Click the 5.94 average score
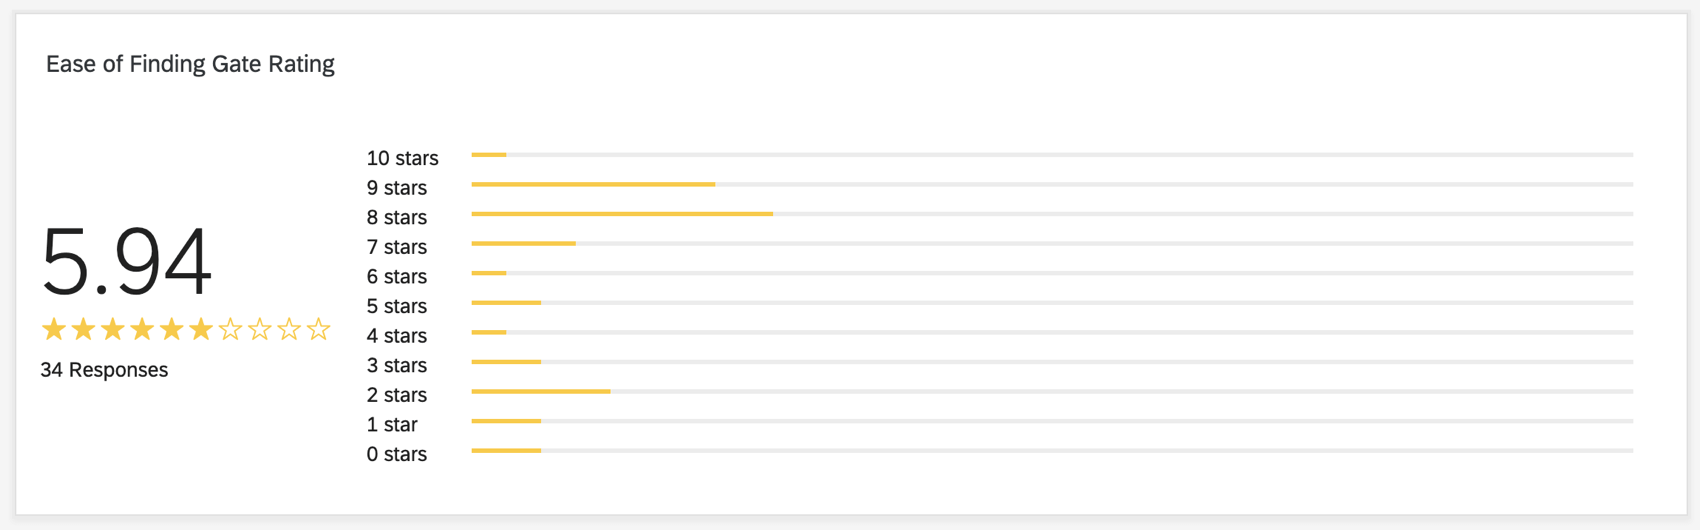 coord(126,262)
